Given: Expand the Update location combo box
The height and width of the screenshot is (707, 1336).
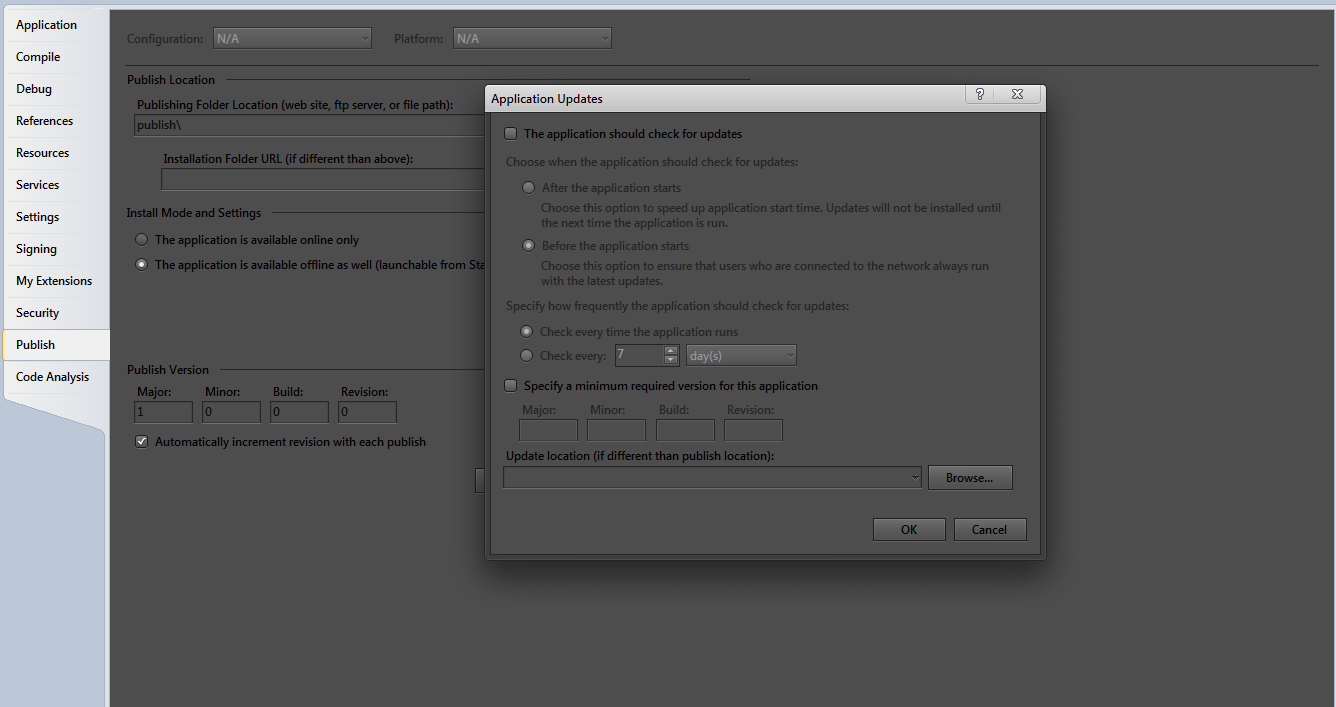Looking at the screenshot, I should (x=915, y=478).
